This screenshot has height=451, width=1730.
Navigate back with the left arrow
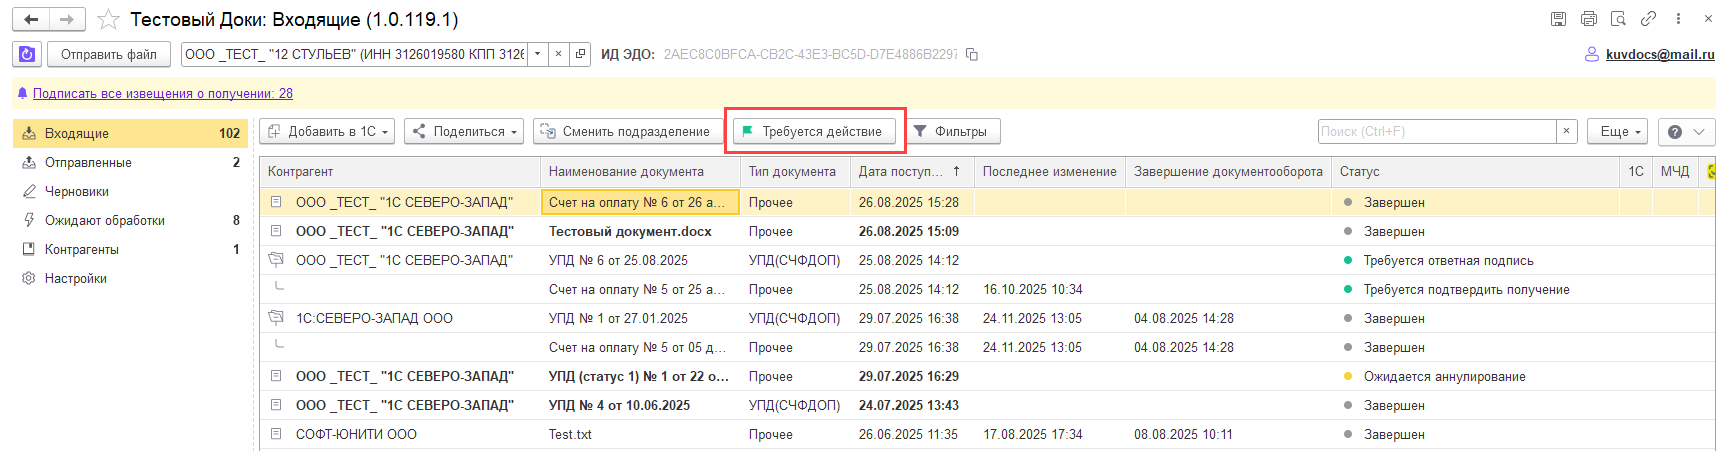pyautogui.click(x=31, y=19)
